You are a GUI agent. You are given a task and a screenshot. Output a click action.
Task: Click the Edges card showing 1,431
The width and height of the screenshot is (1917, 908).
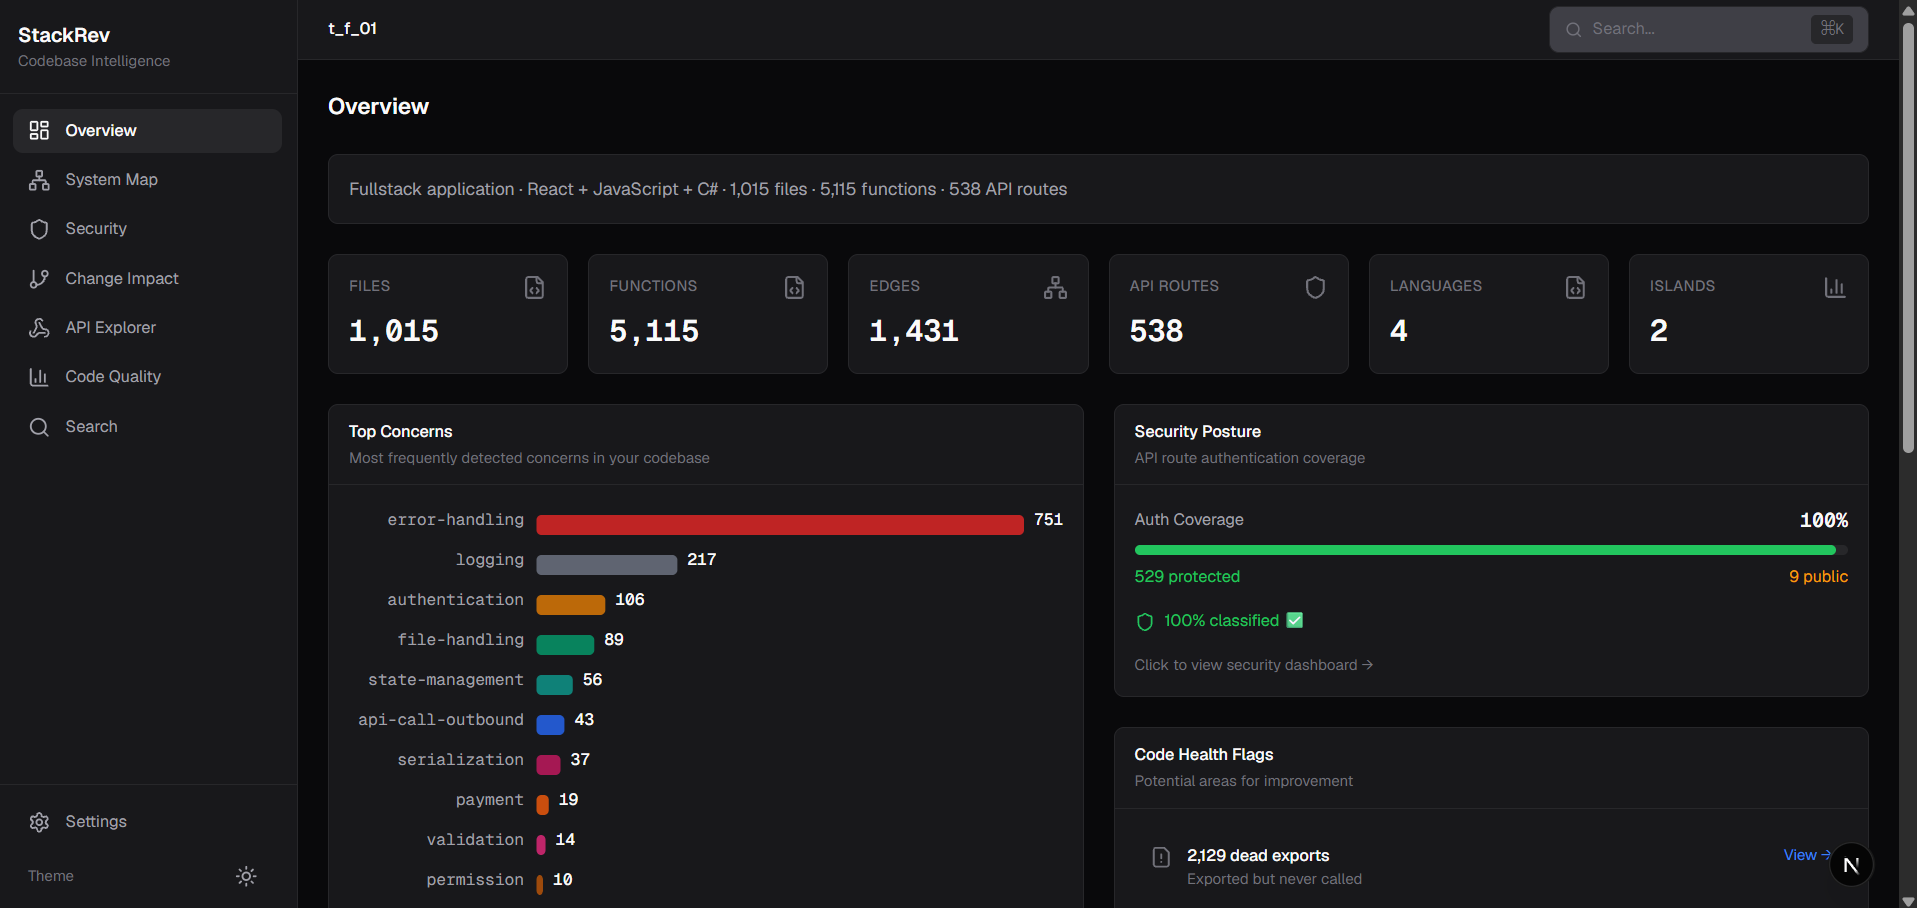968,314
